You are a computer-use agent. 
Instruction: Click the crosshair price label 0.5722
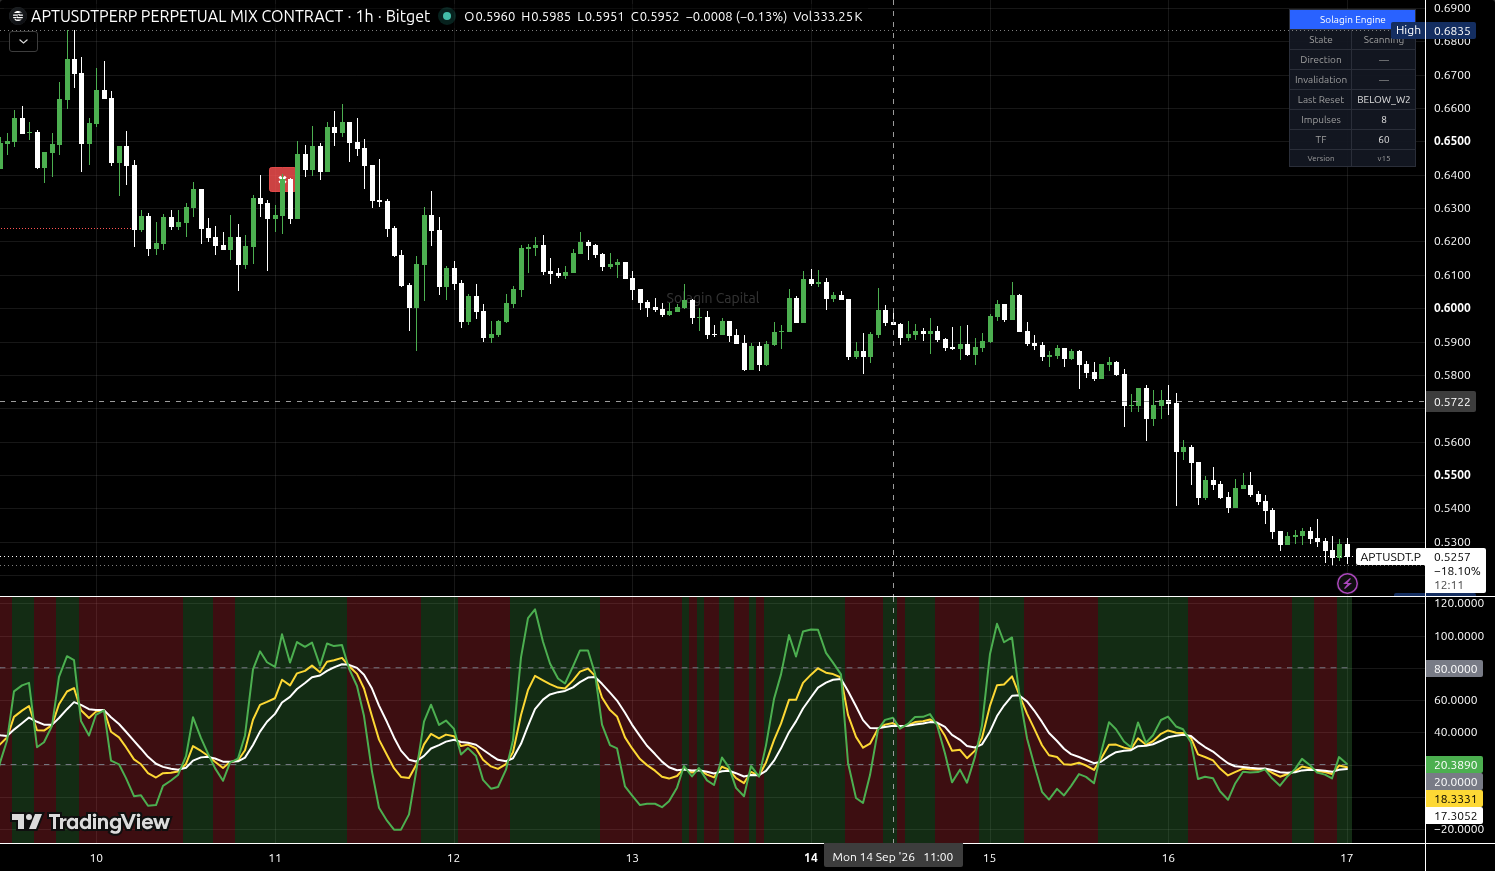coord(1452,402)
